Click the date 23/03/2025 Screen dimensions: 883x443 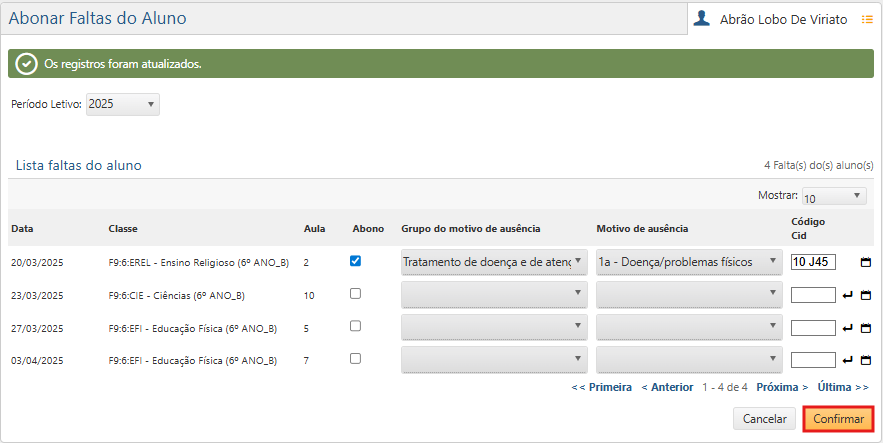37,296
